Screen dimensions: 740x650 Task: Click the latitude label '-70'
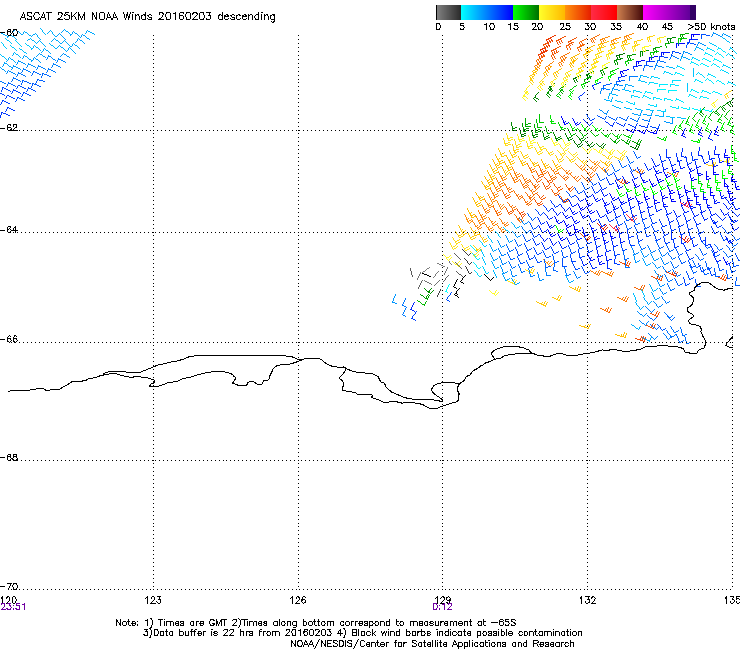tap(9, 587)
